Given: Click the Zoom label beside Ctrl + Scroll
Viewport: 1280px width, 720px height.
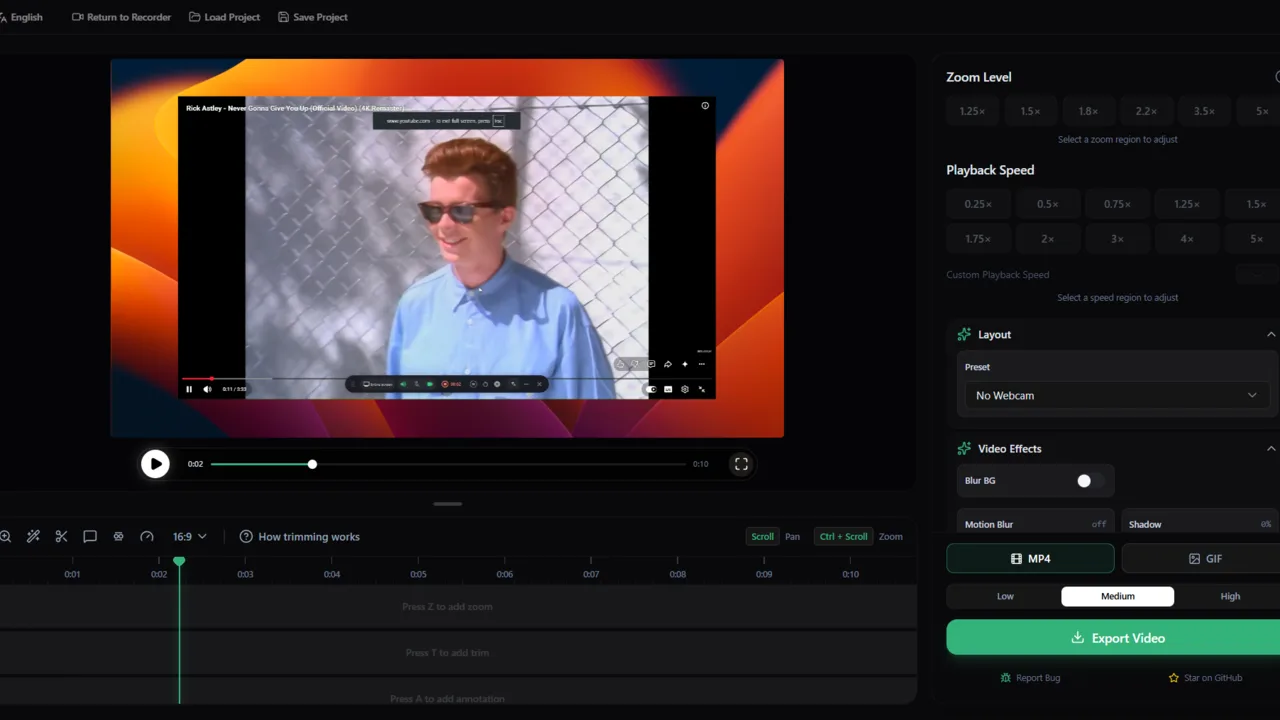Looking at the screenshot, I should [x=890, y=537].
